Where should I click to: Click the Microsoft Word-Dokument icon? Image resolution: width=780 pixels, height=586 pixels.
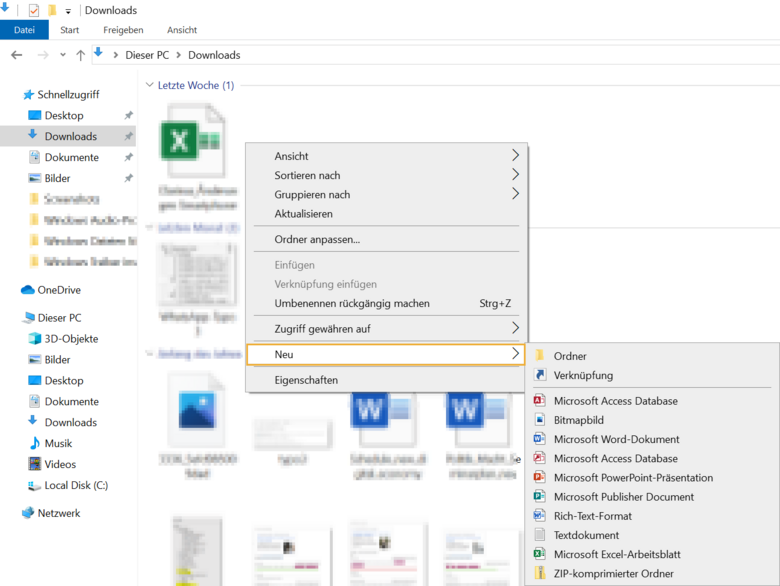pos(540,439)
